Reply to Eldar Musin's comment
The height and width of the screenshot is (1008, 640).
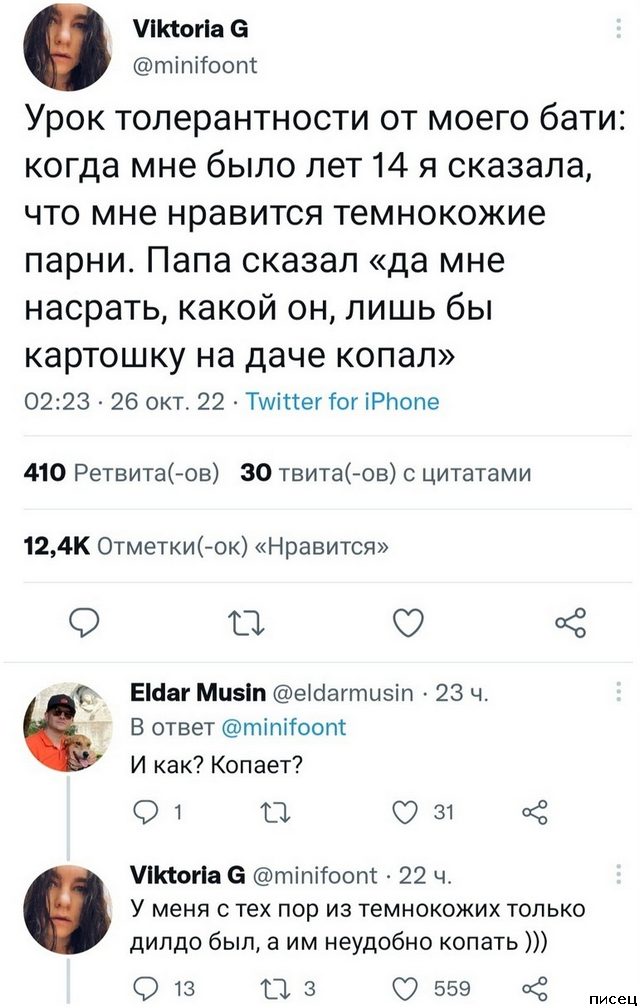145,811
